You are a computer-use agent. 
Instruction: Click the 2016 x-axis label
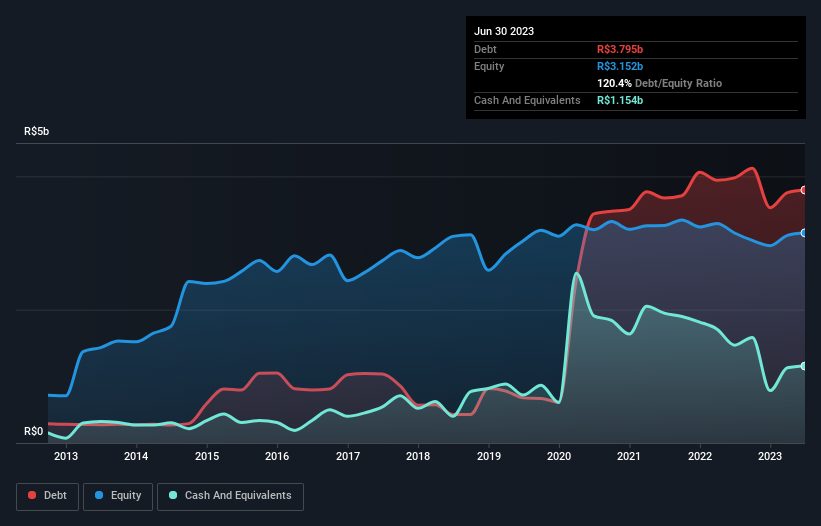[x=277, y=457]
